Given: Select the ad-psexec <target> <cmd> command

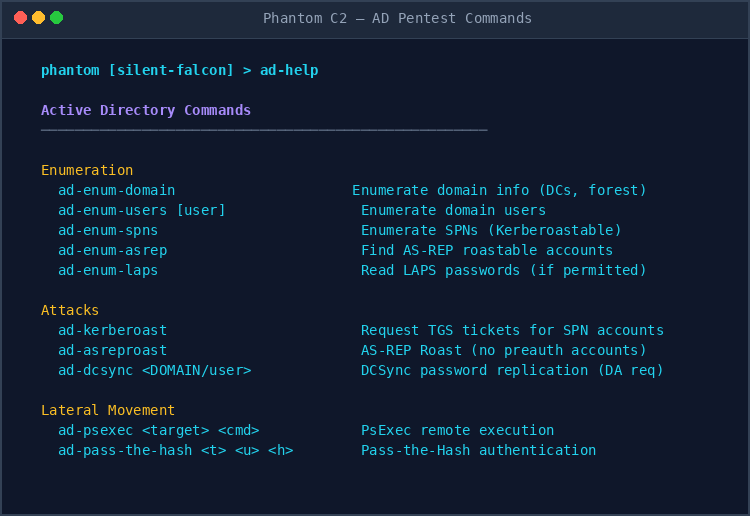Looking at the screenshot, I should pos(158,430).
